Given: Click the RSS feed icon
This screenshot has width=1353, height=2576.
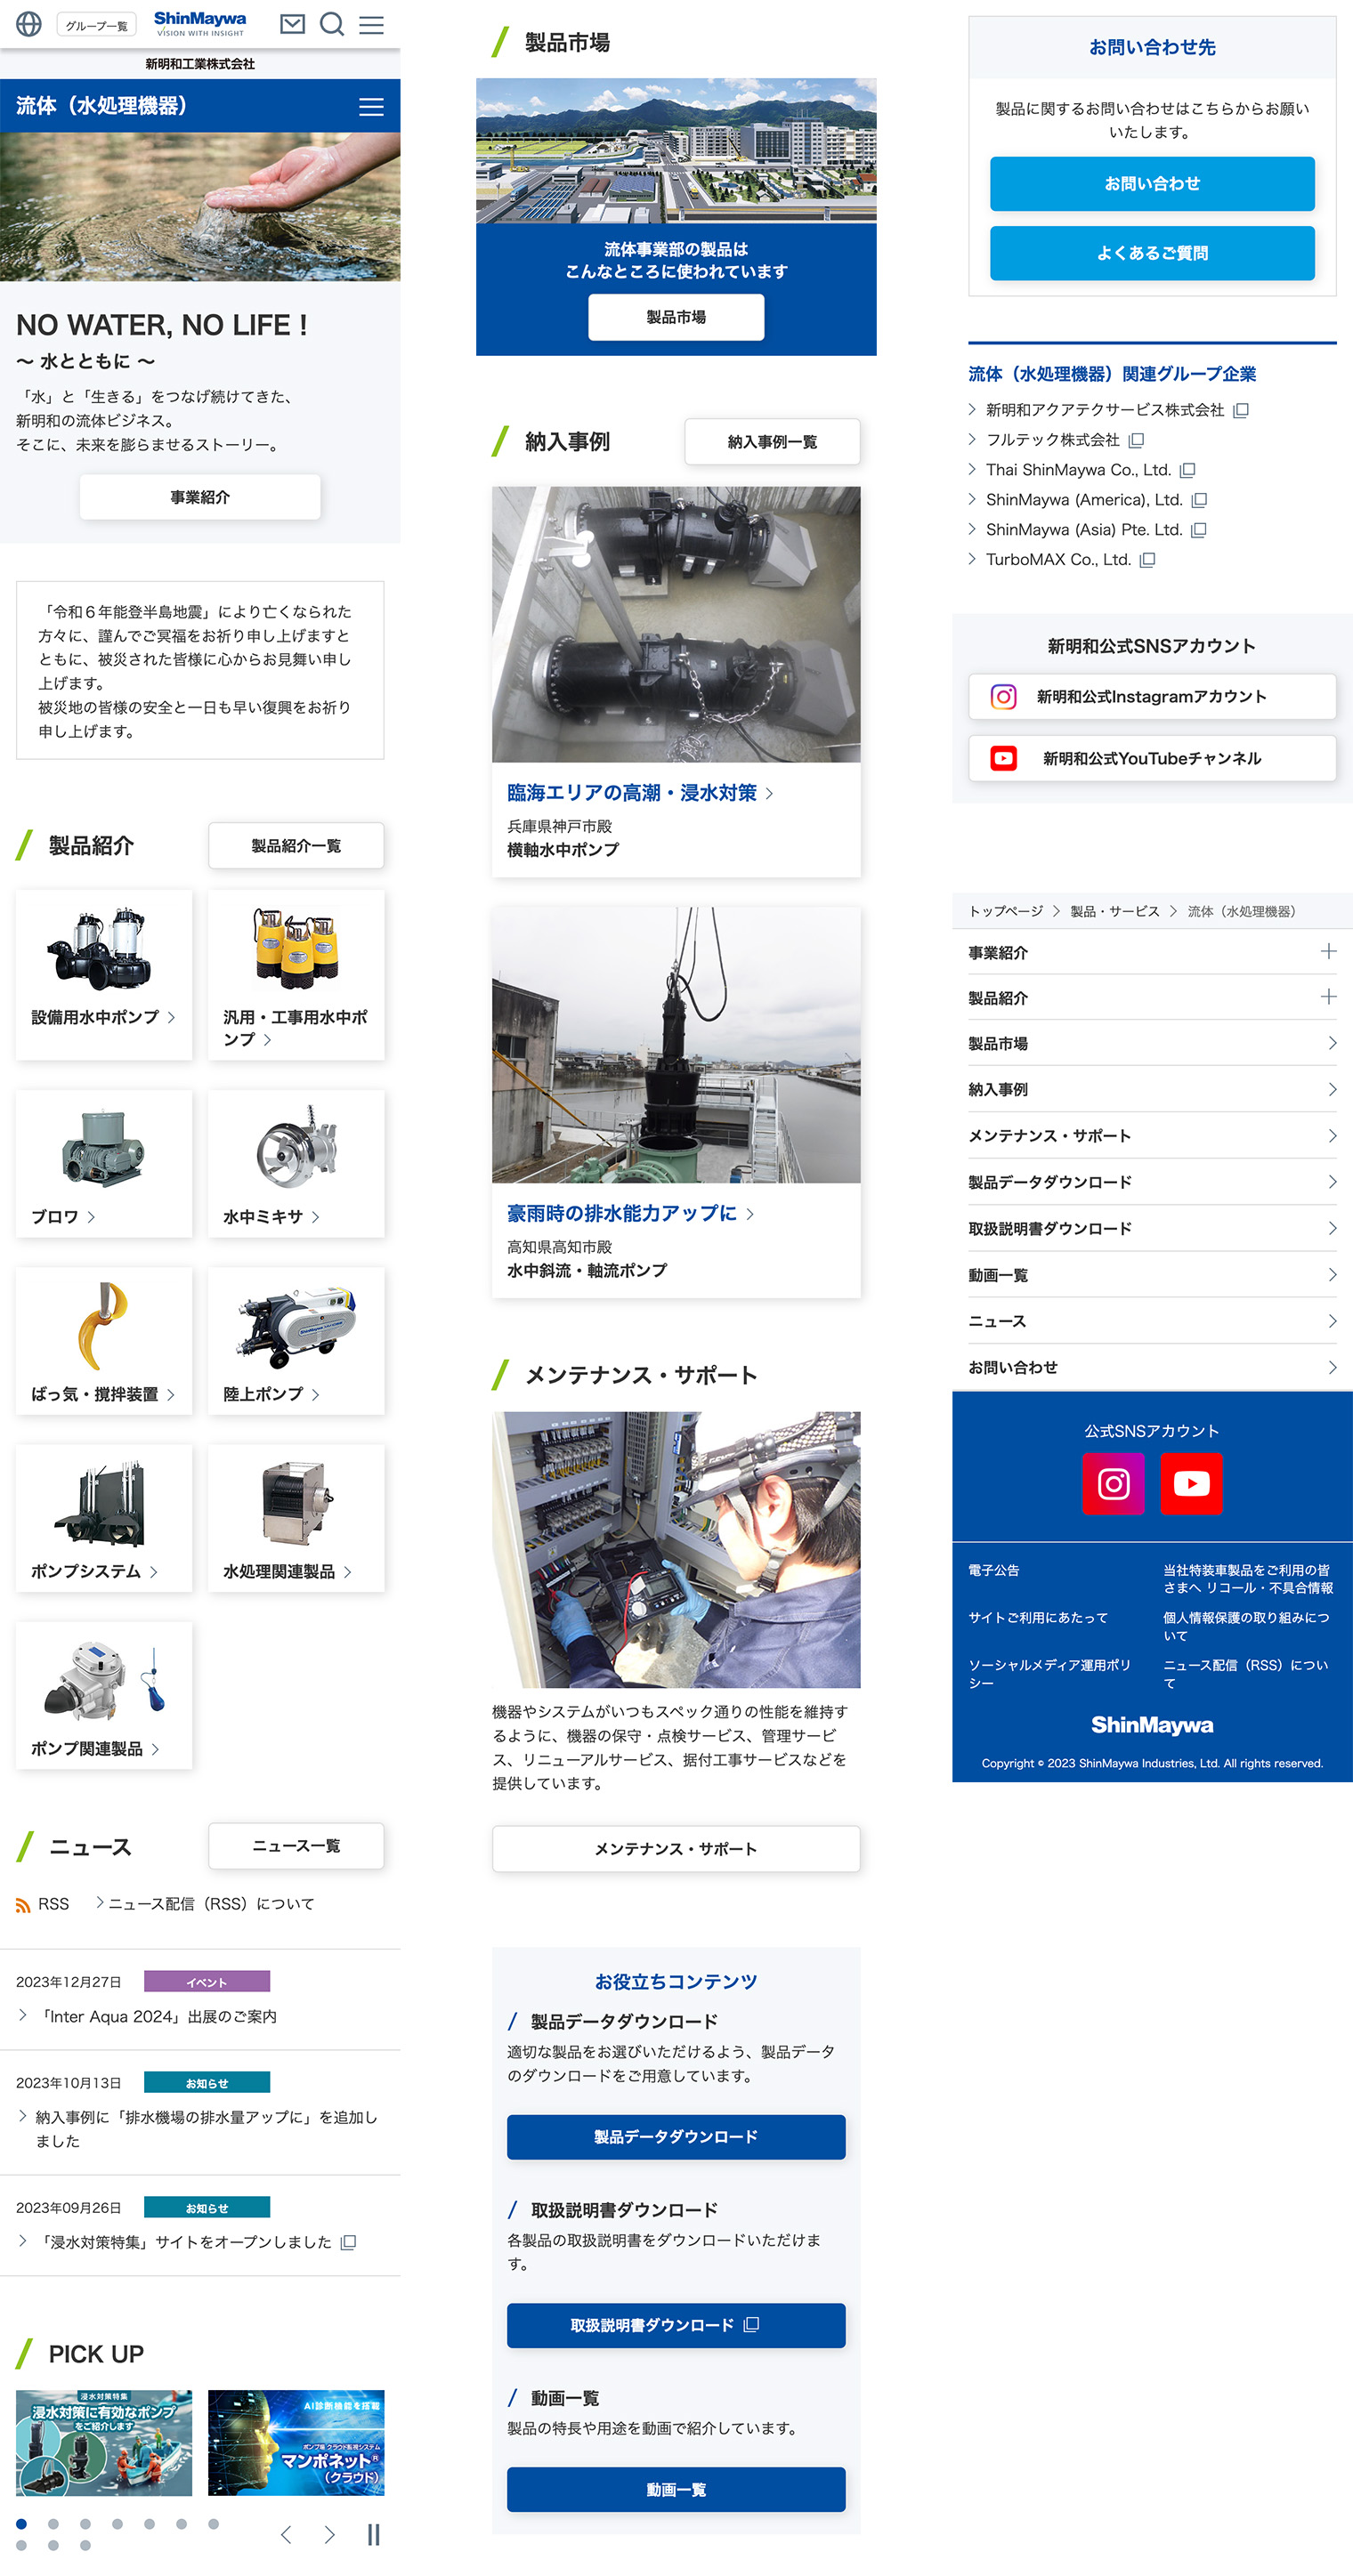Looking at the screenshot, I should [x=23, y=1905].
